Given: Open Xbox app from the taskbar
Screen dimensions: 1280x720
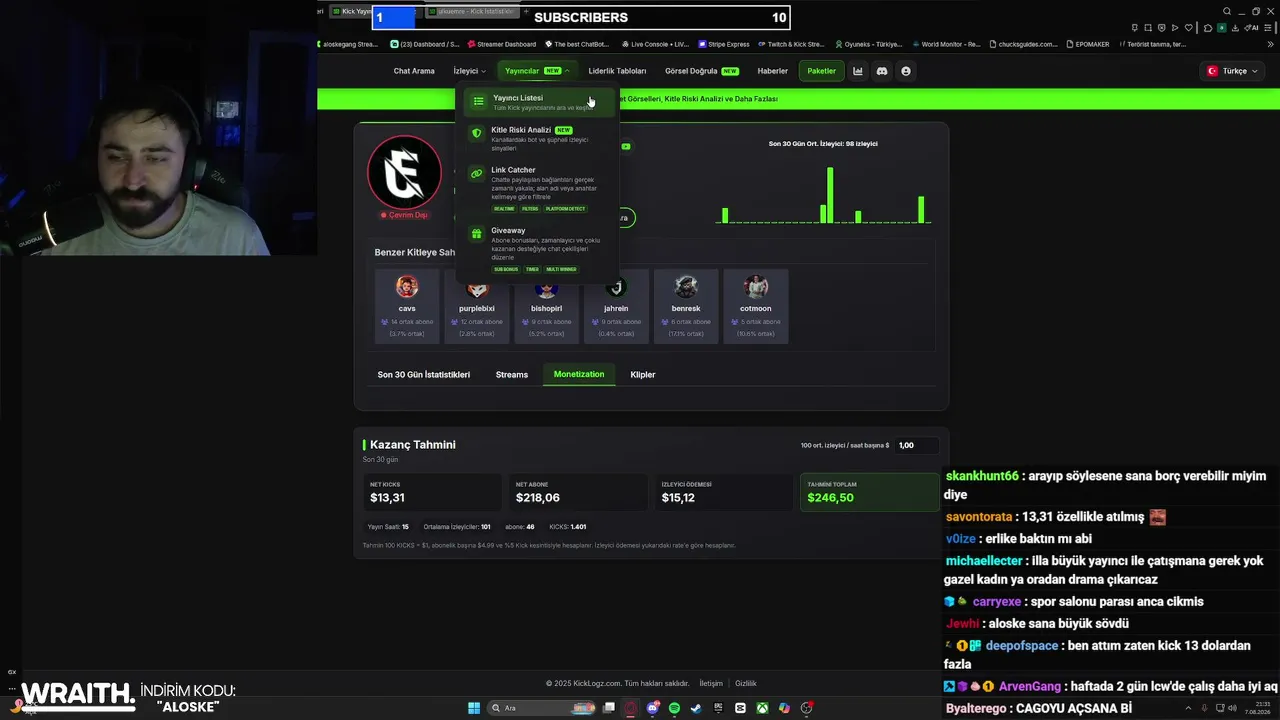Looking at the screenshot, I should 762,708.
